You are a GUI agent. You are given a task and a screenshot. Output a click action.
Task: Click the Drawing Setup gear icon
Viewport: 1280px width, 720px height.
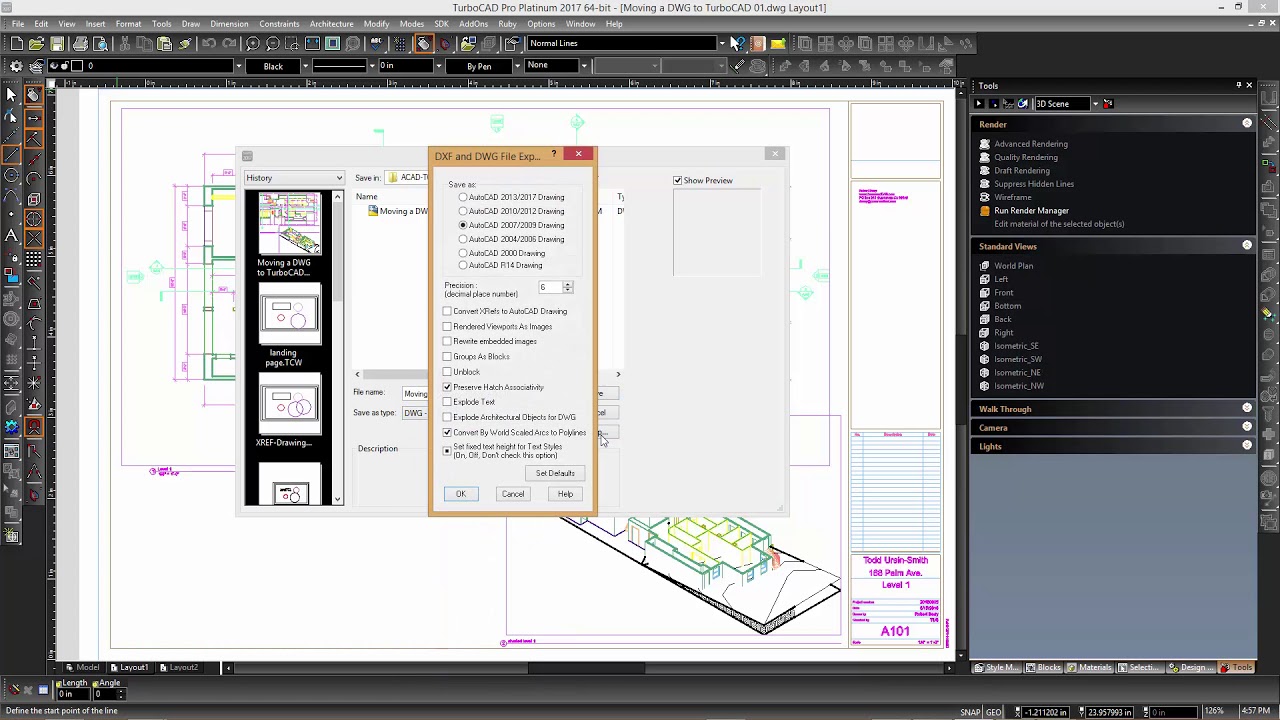coord(16,66)
